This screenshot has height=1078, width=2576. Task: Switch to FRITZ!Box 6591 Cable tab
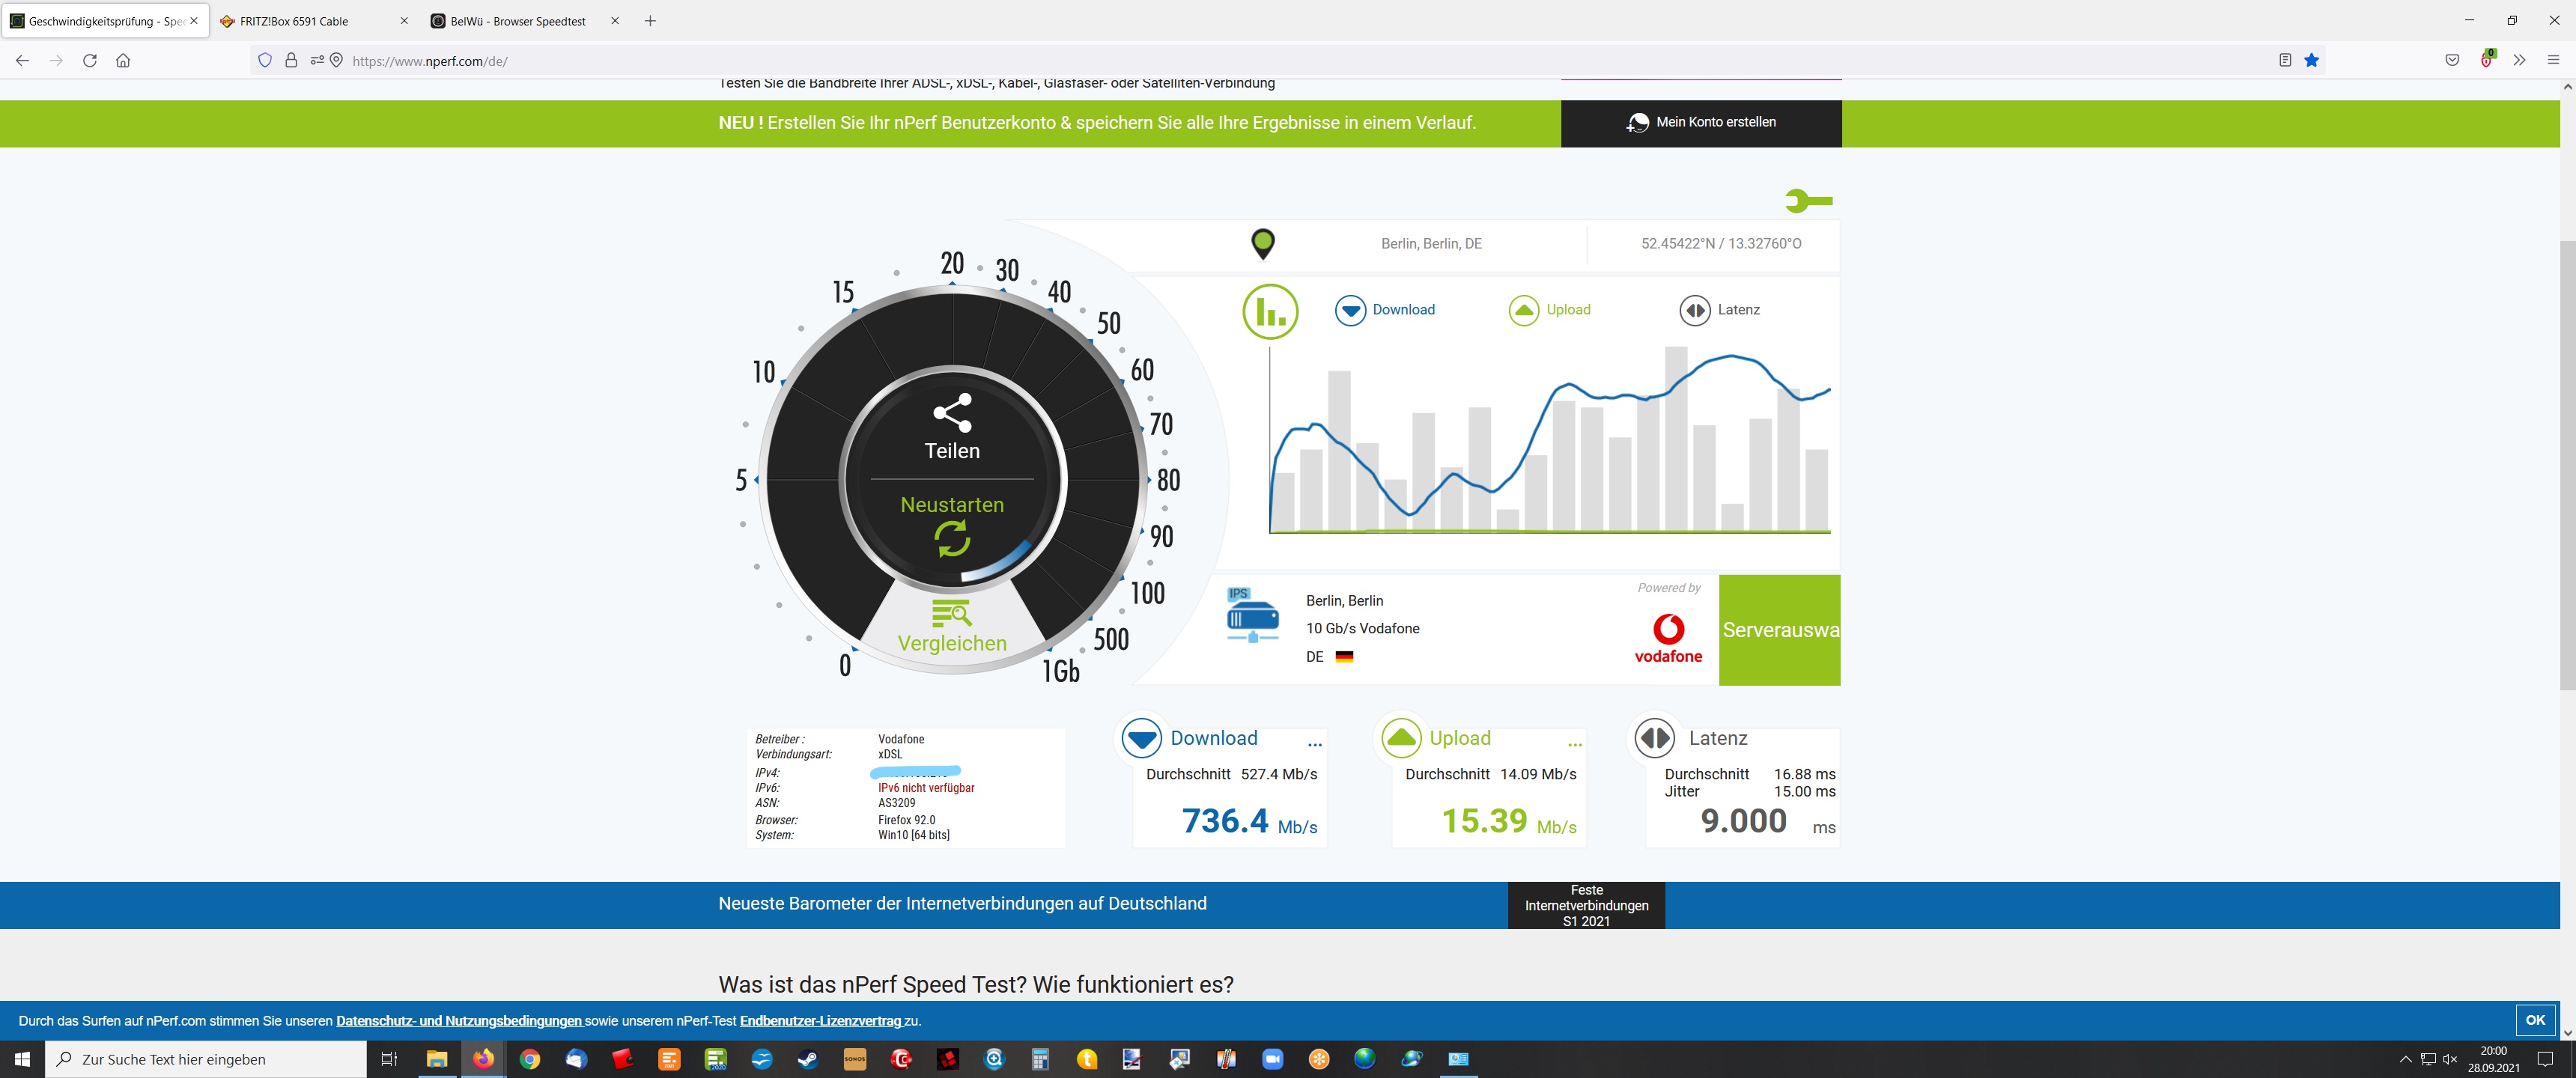point(294,21)
